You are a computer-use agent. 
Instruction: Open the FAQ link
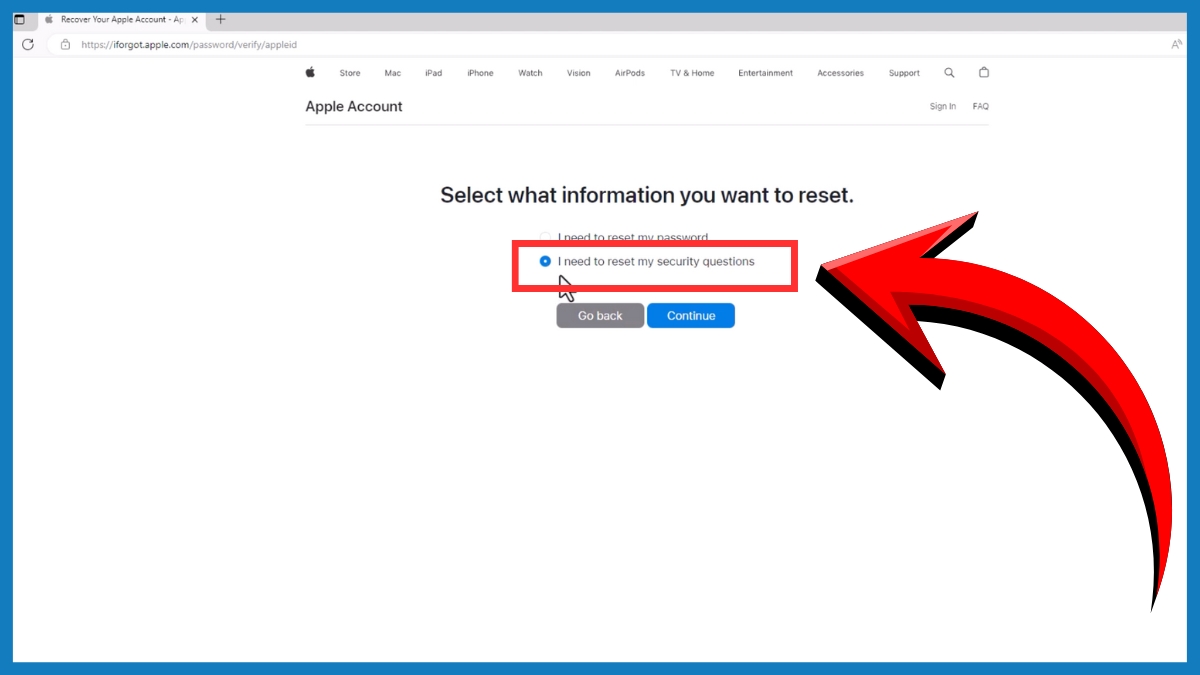[980, 106]
